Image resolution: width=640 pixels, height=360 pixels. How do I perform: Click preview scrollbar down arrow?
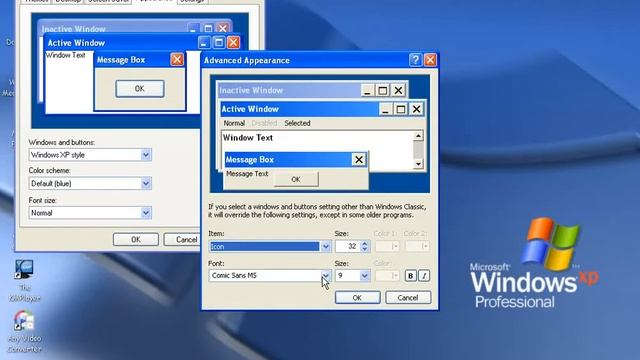[418, 164]
